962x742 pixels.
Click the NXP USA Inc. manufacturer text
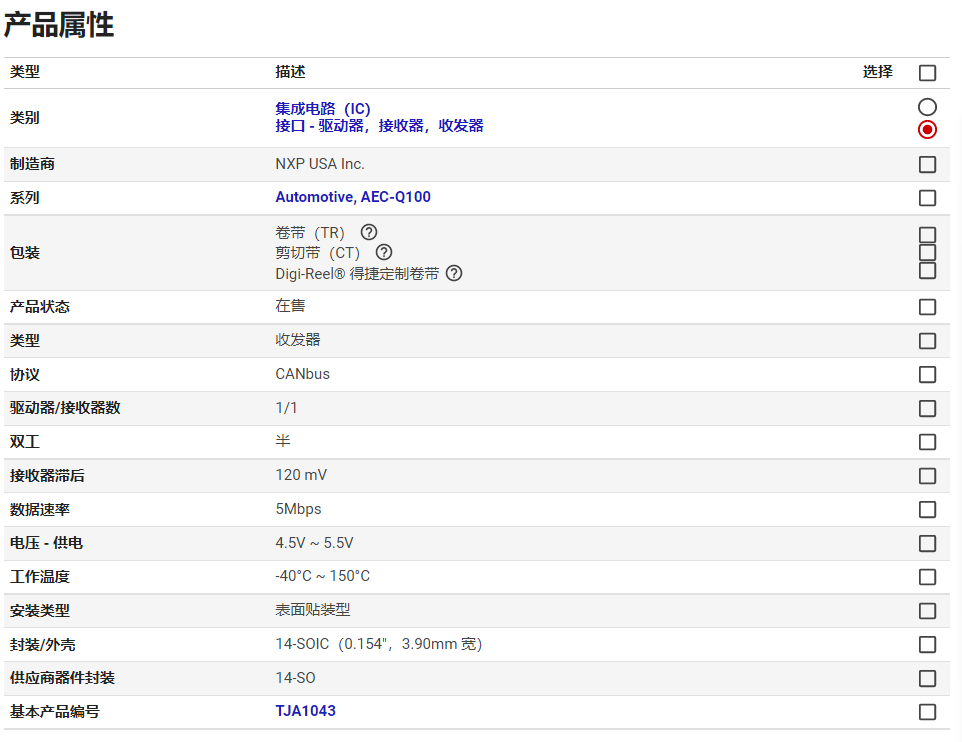pos(320,164)
